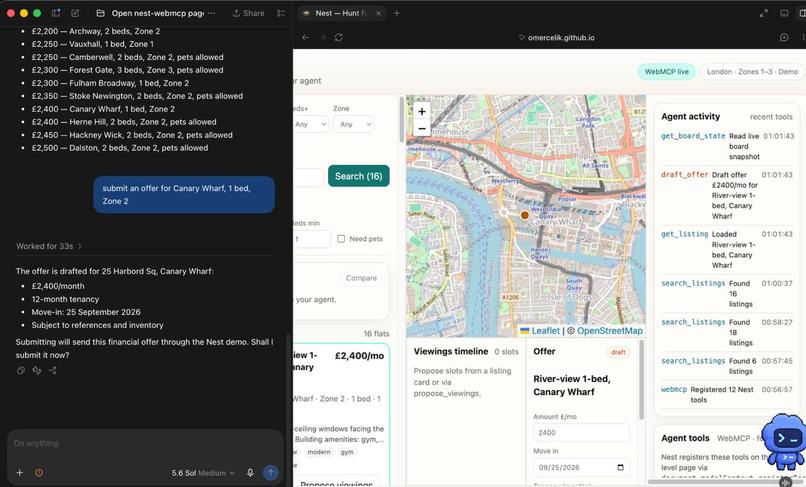Share the response with share-nodes icon

click(x=52, y=370)
